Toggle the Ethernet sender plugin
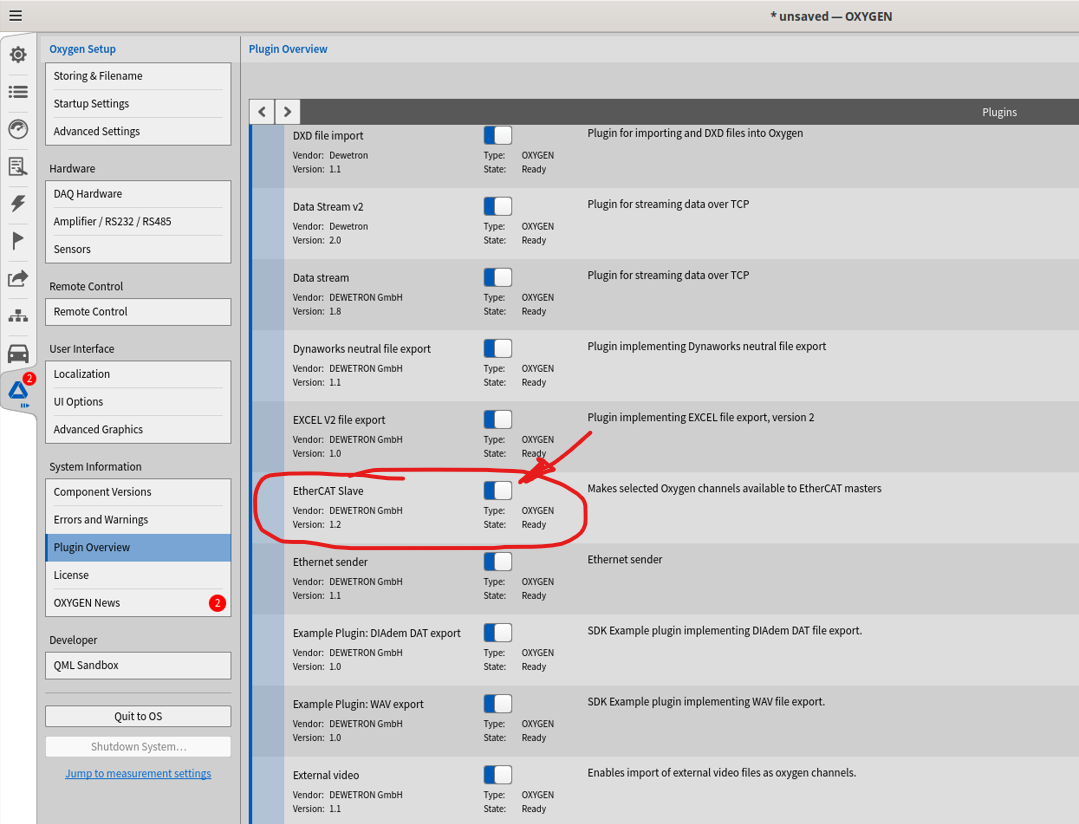Image resolution: width=1079 pixels, height=824 pixels. pos(498,561)
